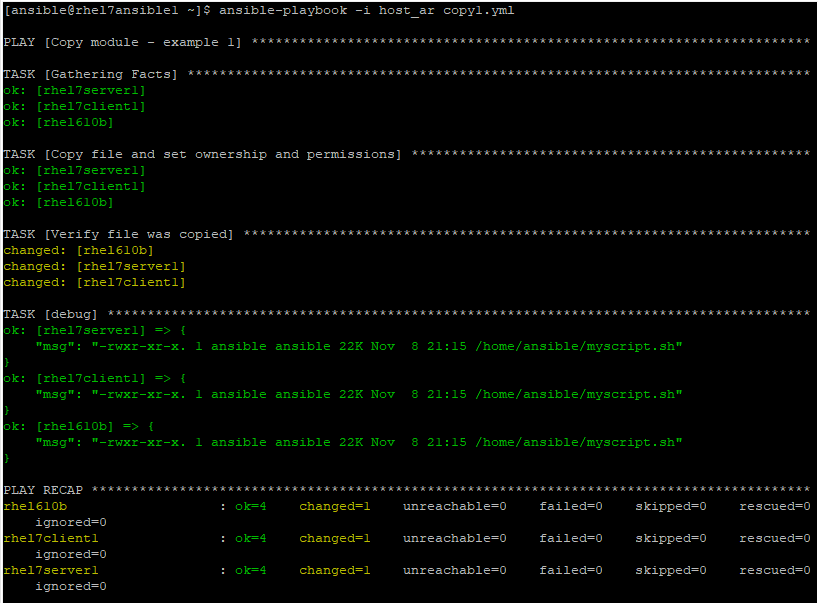The image size is (818, 603).
Task: Click the changed rhel7client1 line
Action: 94,282
